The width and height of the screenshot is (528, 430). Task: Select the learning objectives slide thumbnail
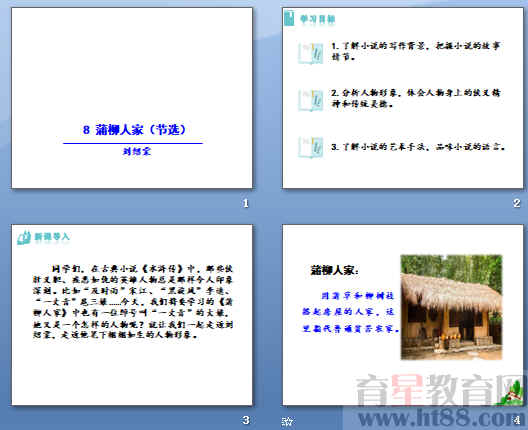tap(403, 98)
